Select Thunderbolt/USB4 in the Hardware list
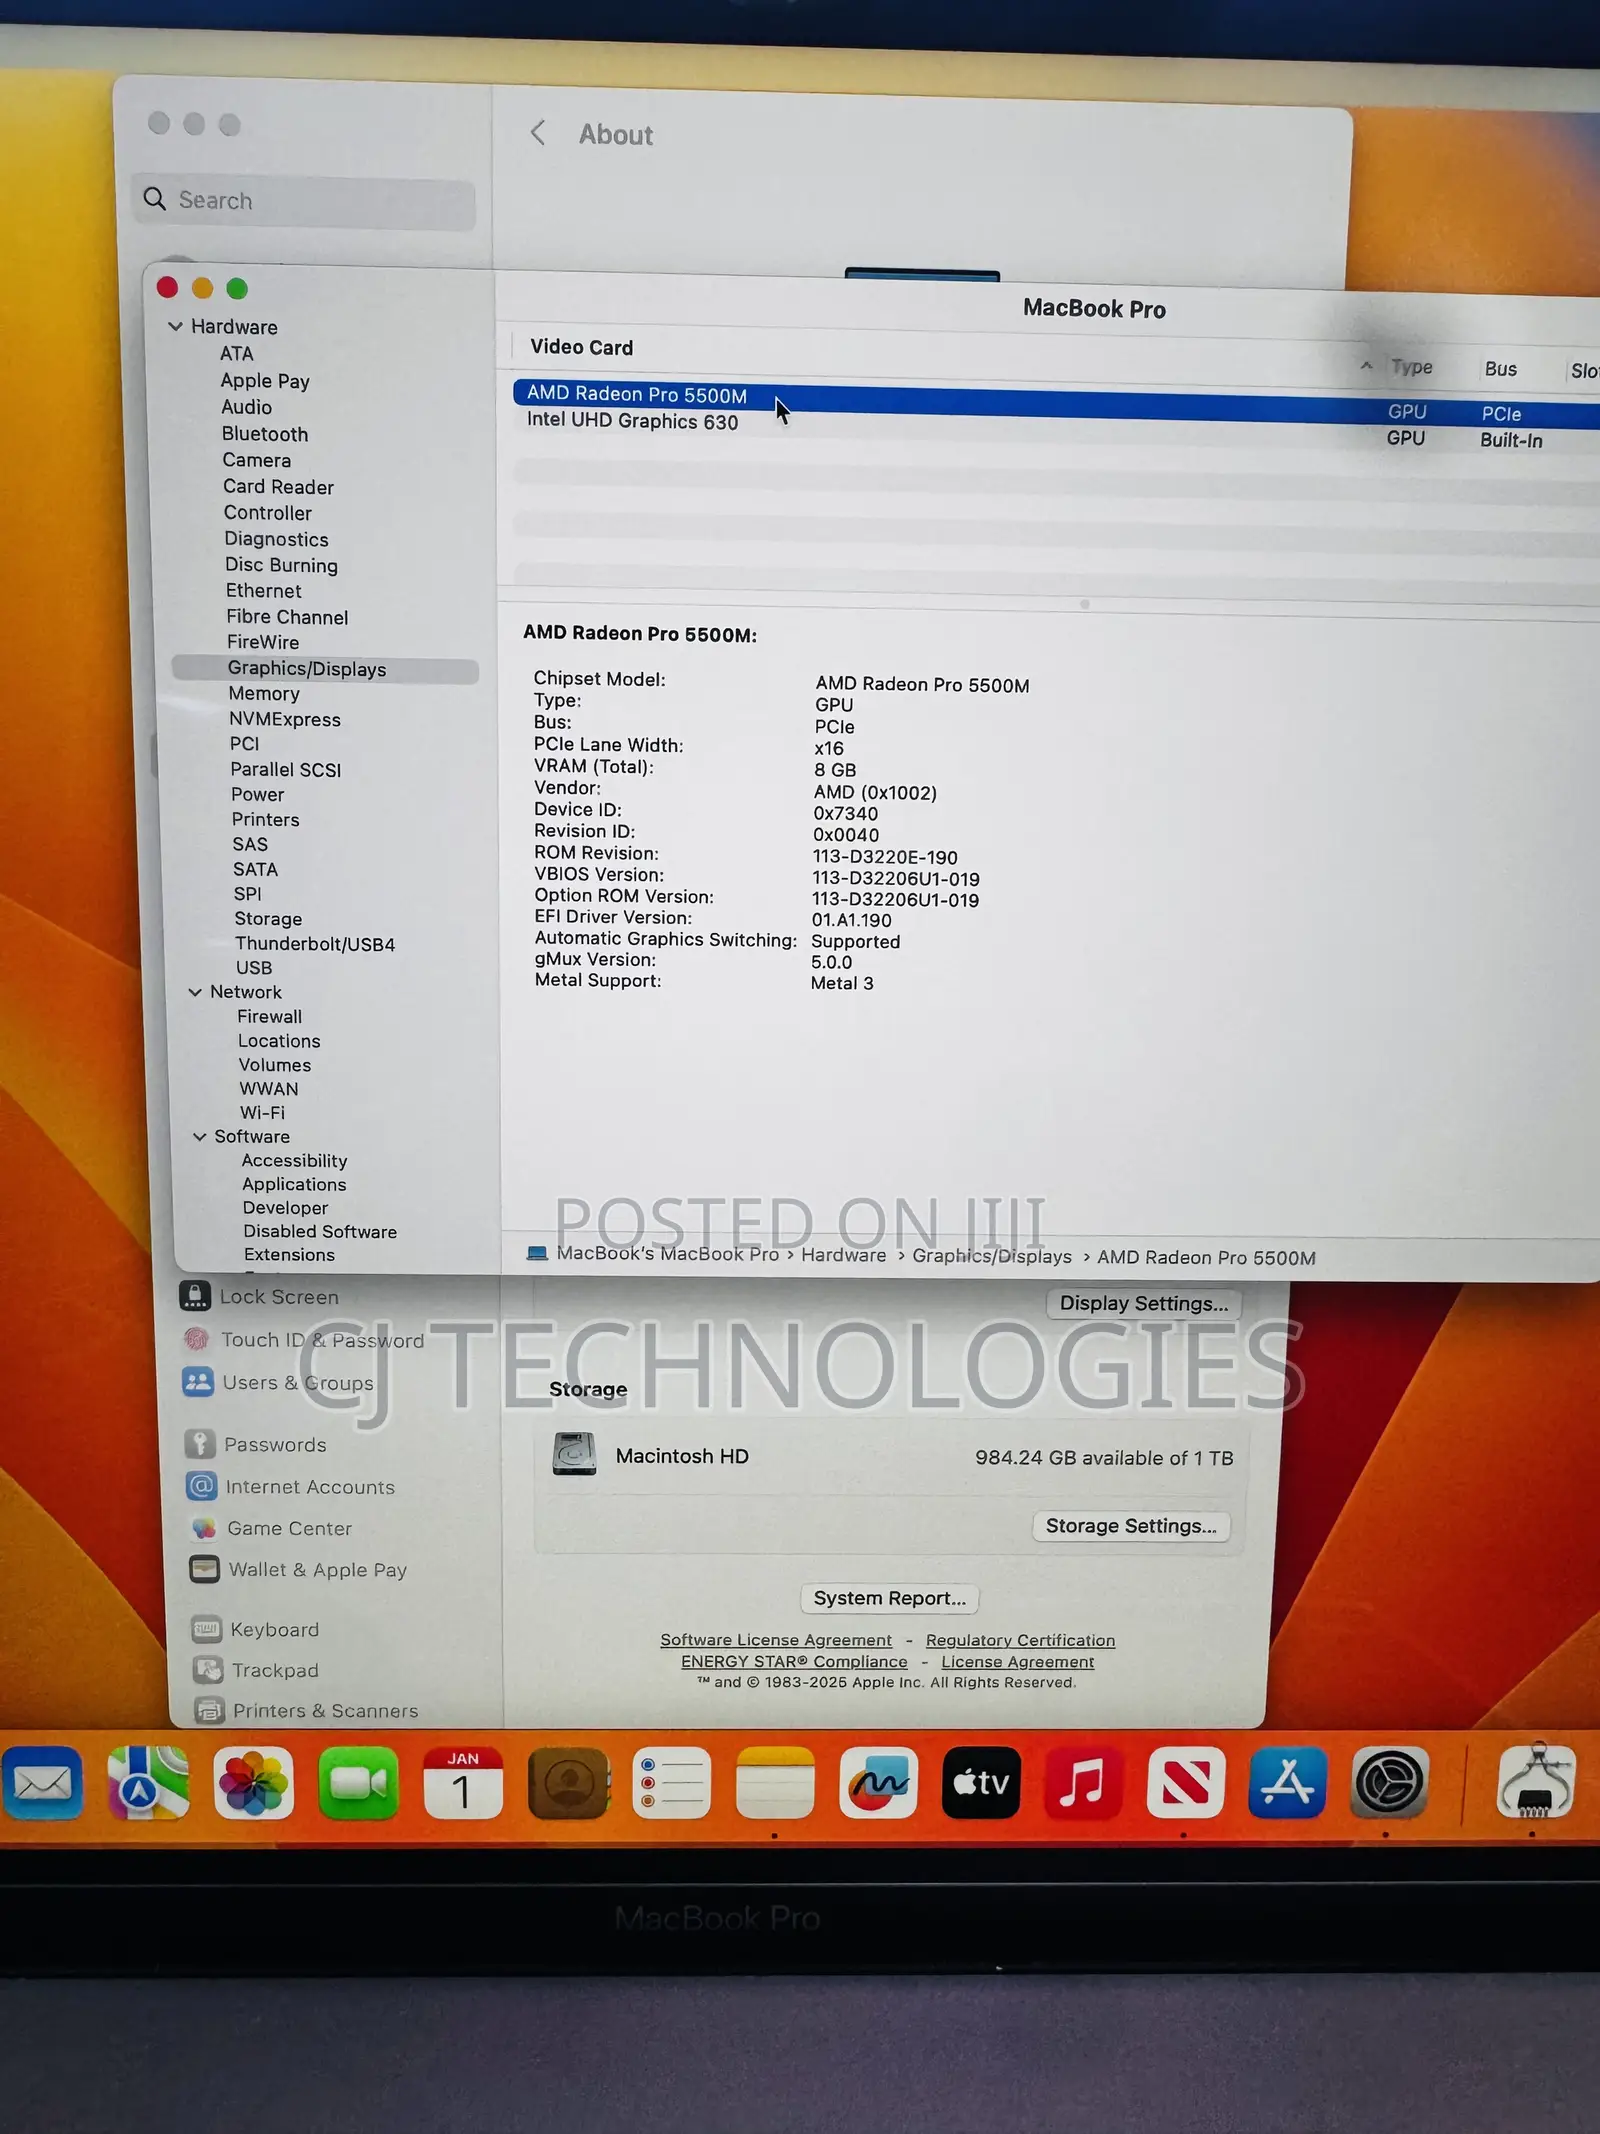The width and height of the screenshot is (1600, 2134). point(315,944)
